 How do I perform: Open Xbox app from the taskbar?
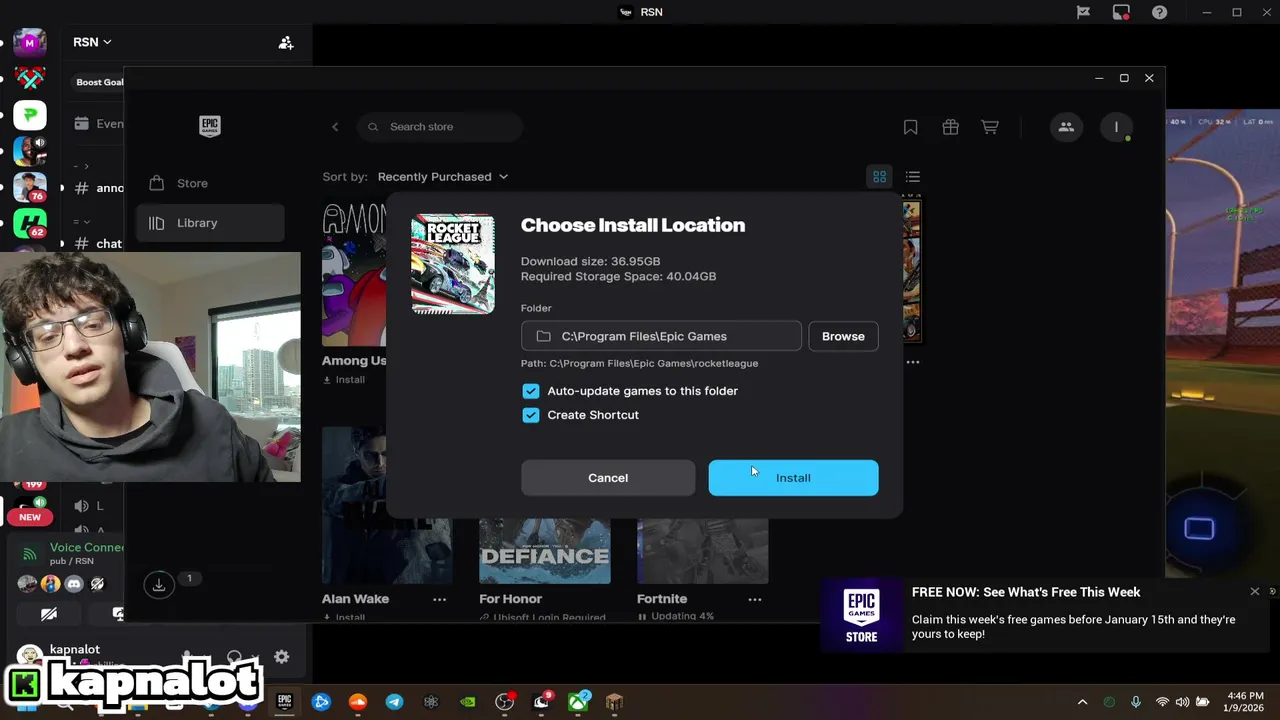(x=578, y=702)
